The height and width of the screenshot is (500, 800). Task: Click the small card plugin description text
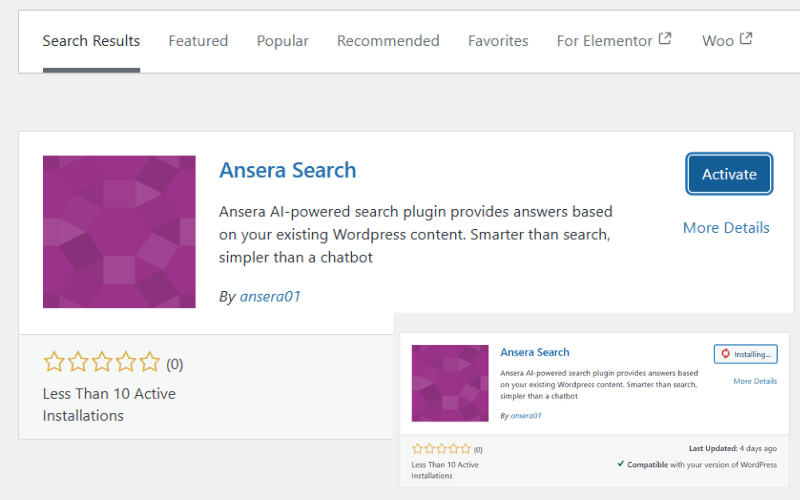[x=599, y=384]
